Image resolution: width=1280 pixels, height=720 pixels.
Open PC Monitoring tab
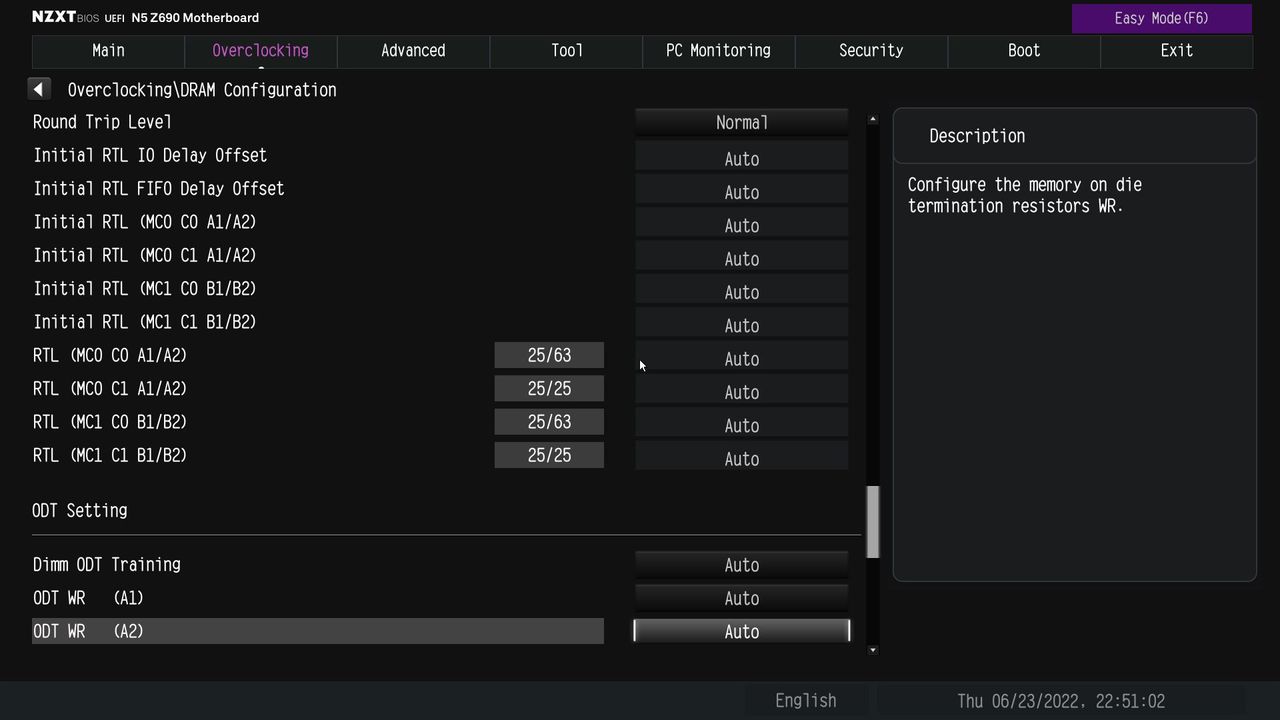[x=719, y=51]
